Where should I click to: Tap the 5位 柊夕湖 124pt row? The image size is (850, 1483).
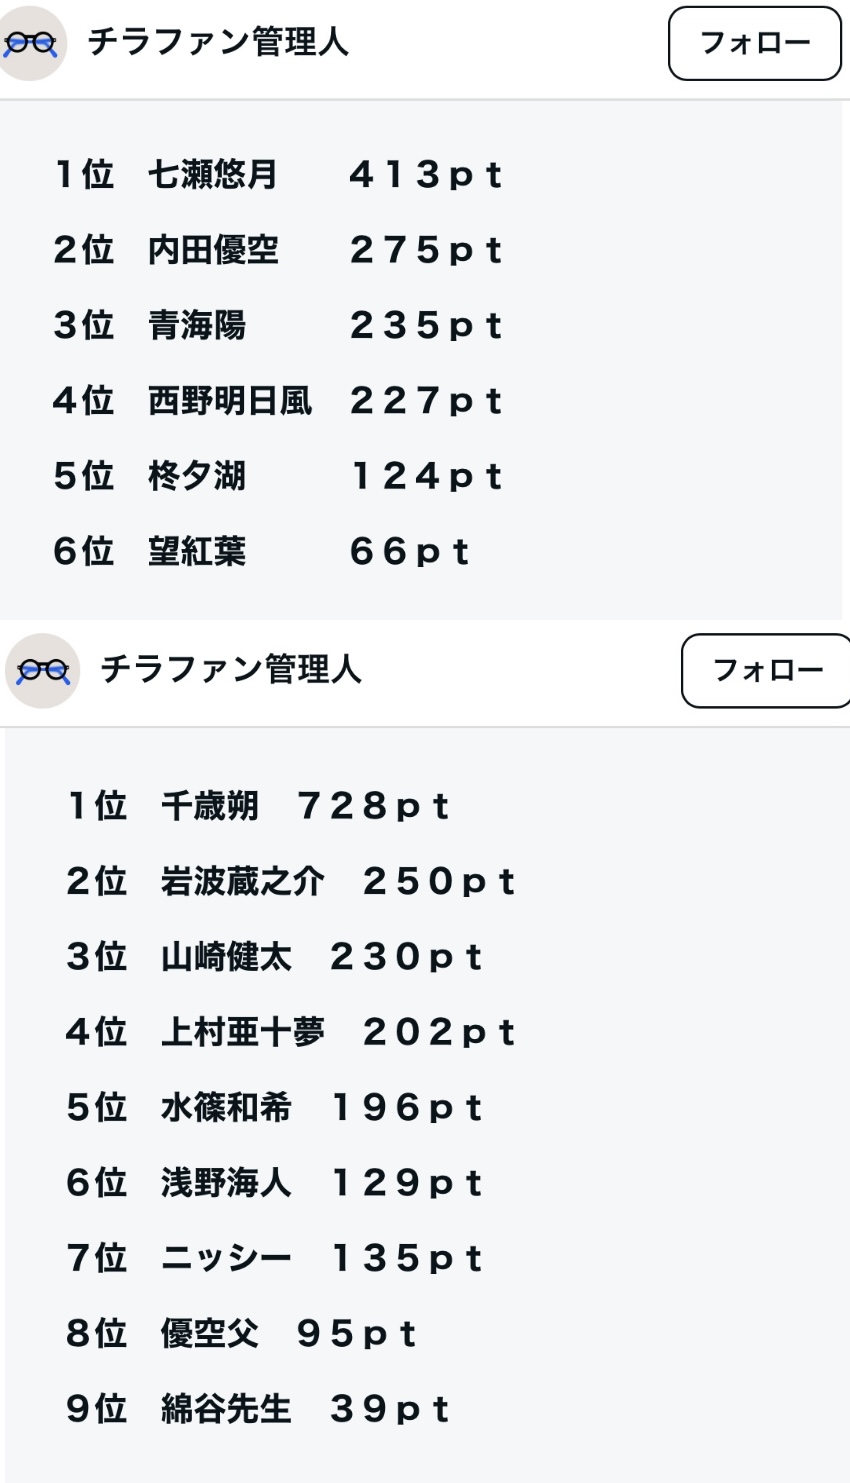(x=277, y=476)
